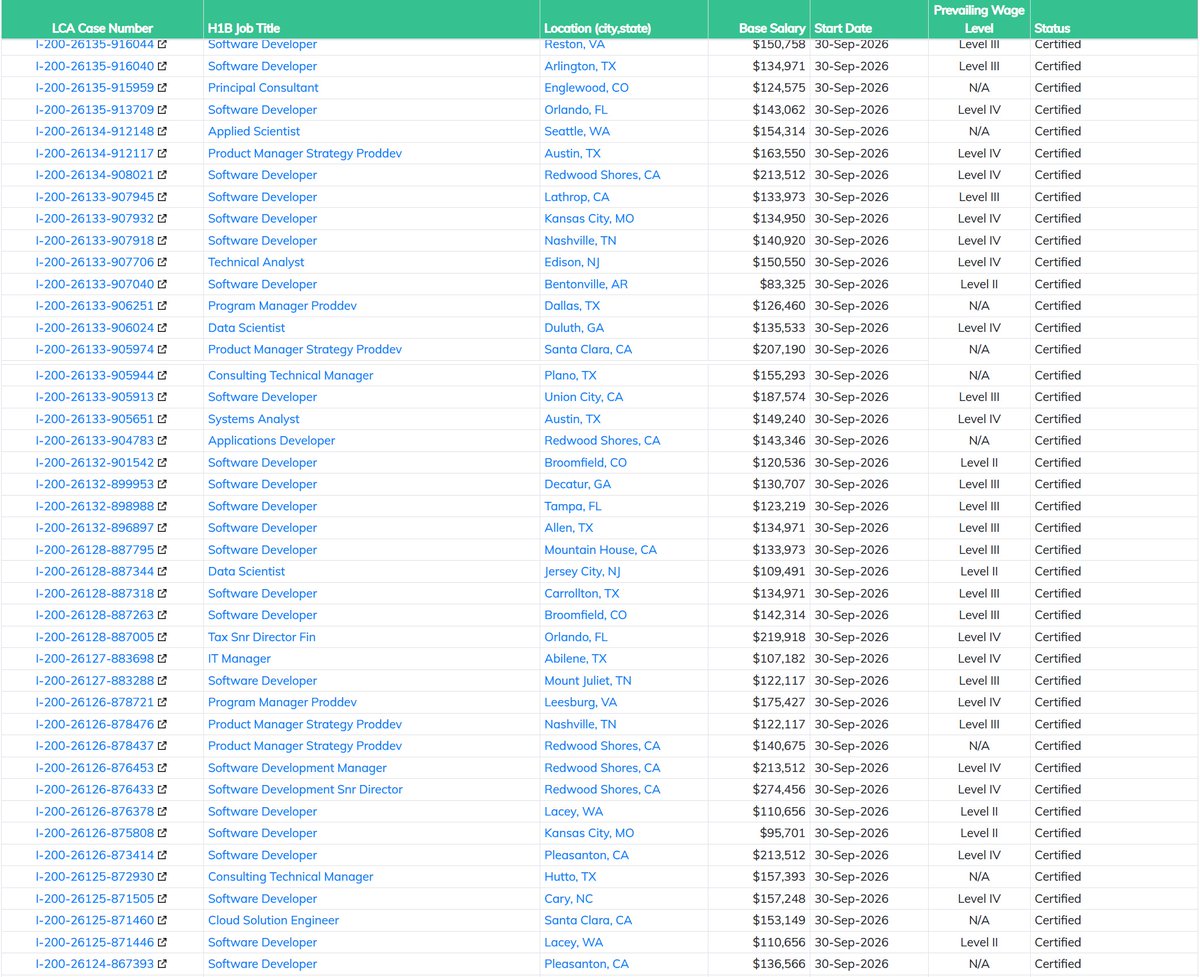
Task: Open the Mount Juliet, TN location link
Action: 588,681
